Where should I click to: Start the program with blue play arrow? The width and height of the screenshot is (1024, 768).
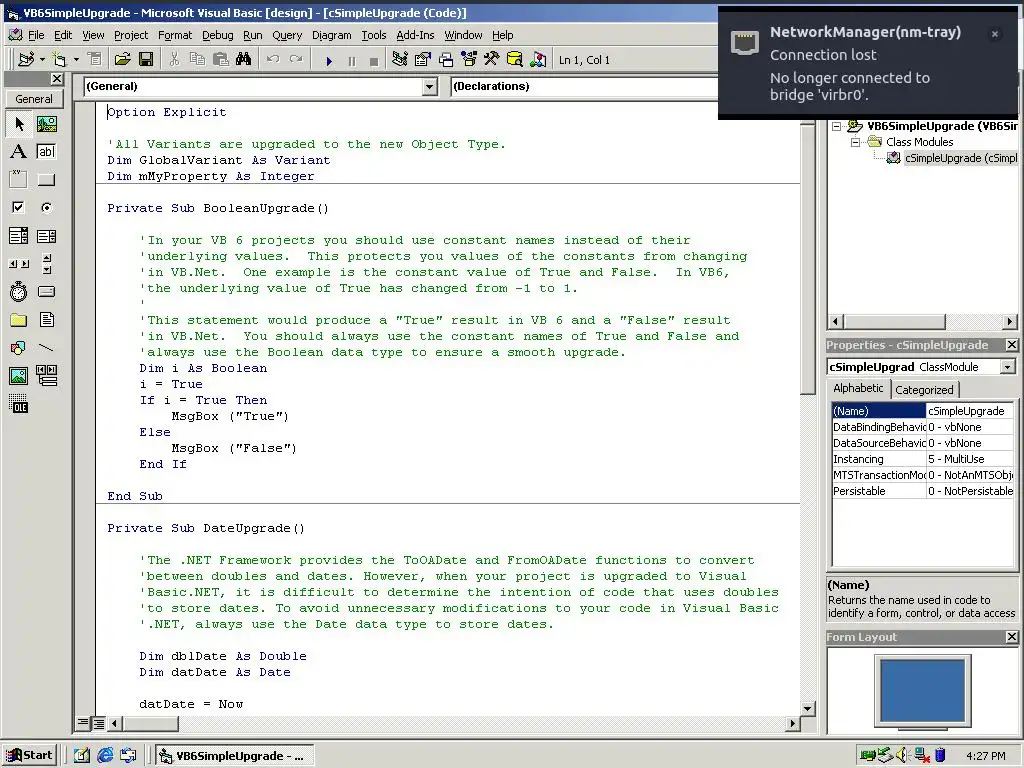coord(328,61)
